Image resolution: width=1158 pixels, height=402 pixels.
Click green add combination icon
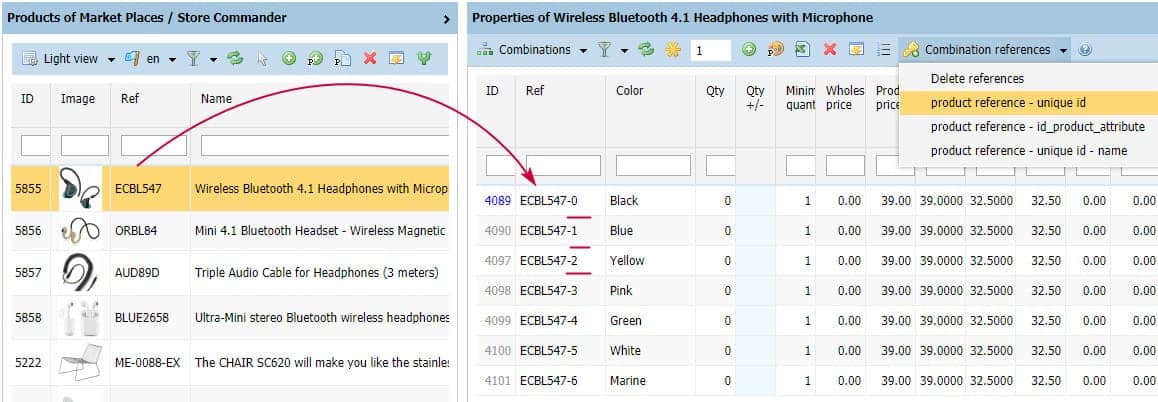[x=749, y=50]
